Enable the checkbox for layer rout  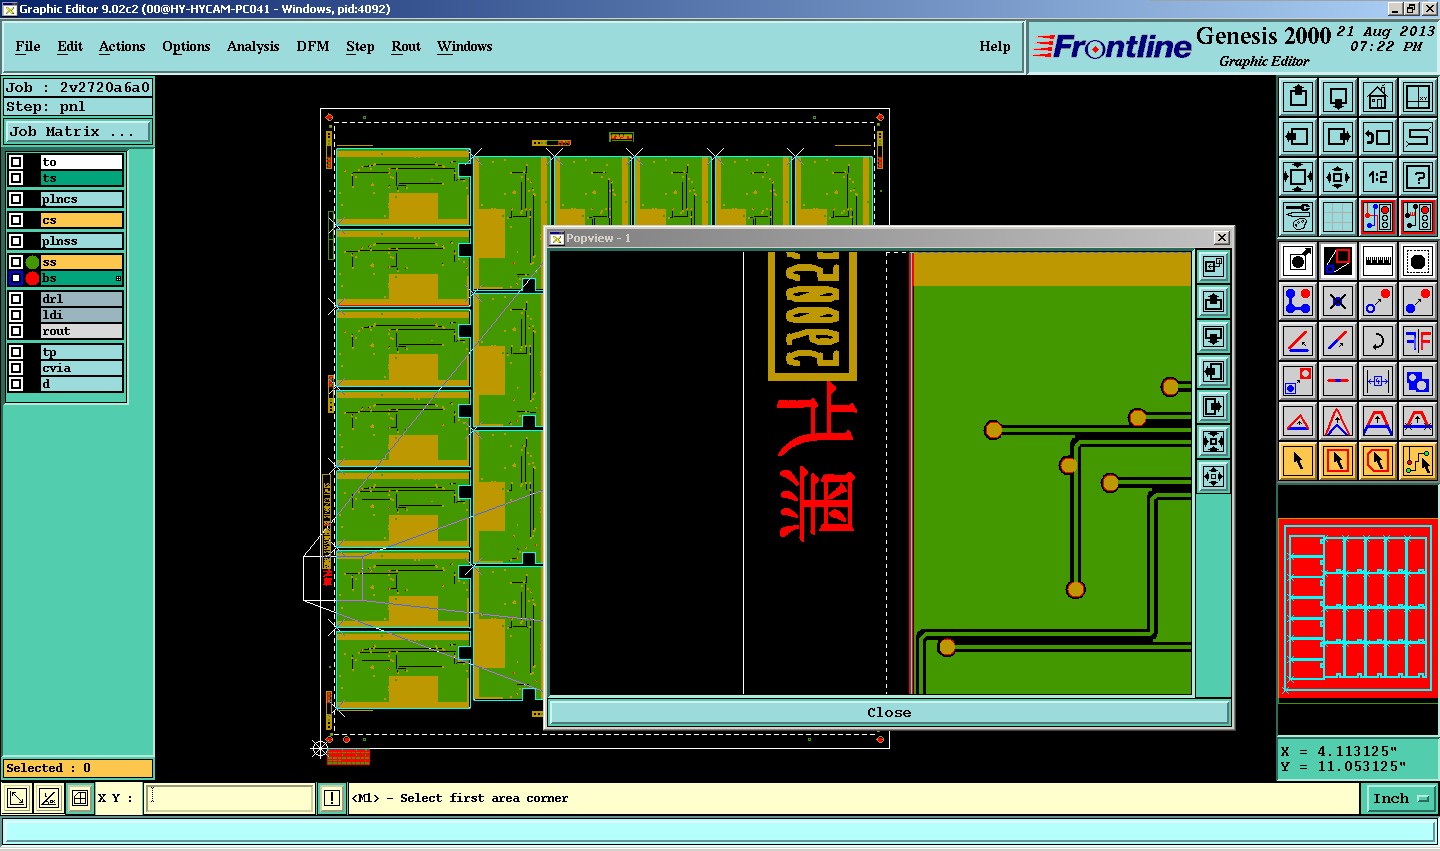pos(16,331)
